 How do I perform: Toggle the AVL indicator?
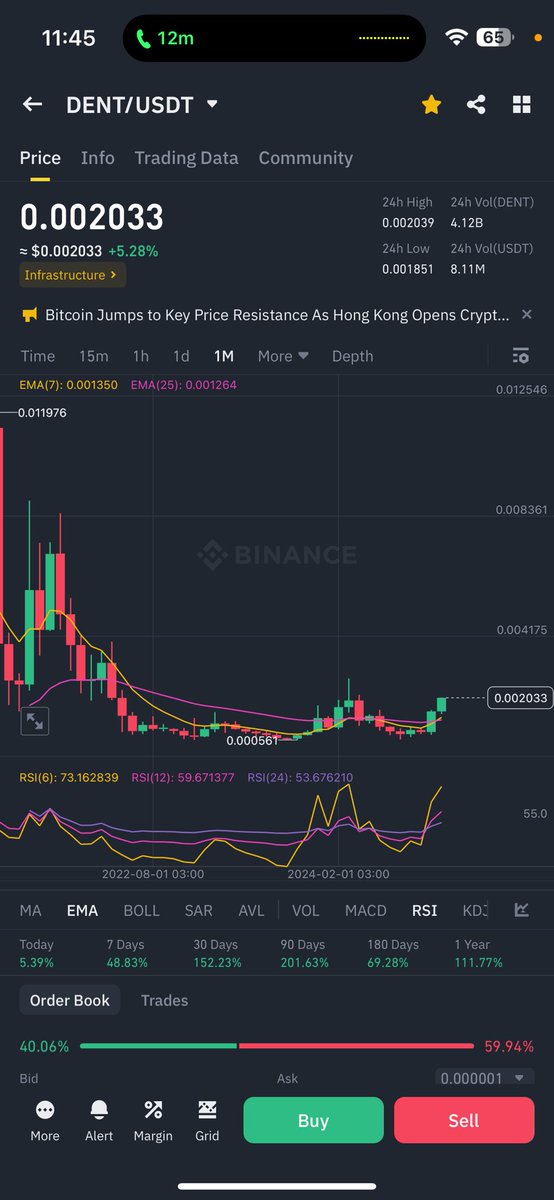[251, 910]
